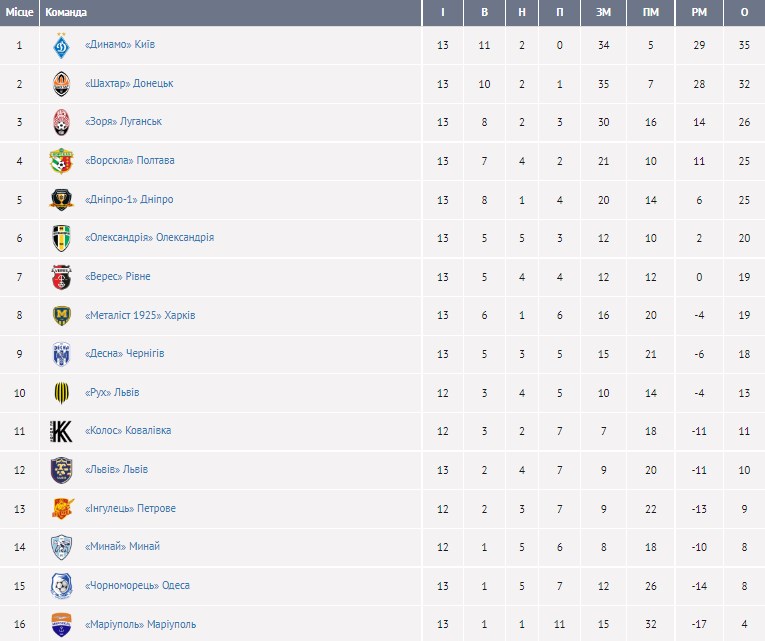Click the Shakhtar Donetsk club logo
The height and width of the screenshot is (641, 765).
pyautogui.click(x=61, y=84)
